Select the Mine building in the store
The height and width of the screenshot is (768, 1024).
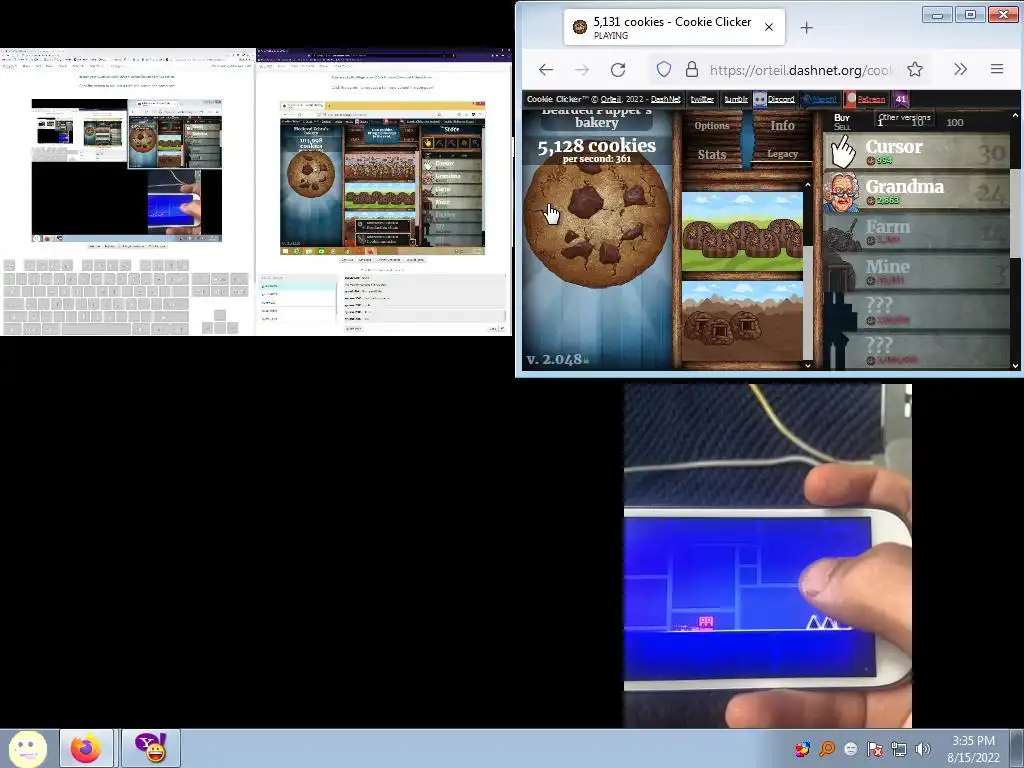click(916, 272)
